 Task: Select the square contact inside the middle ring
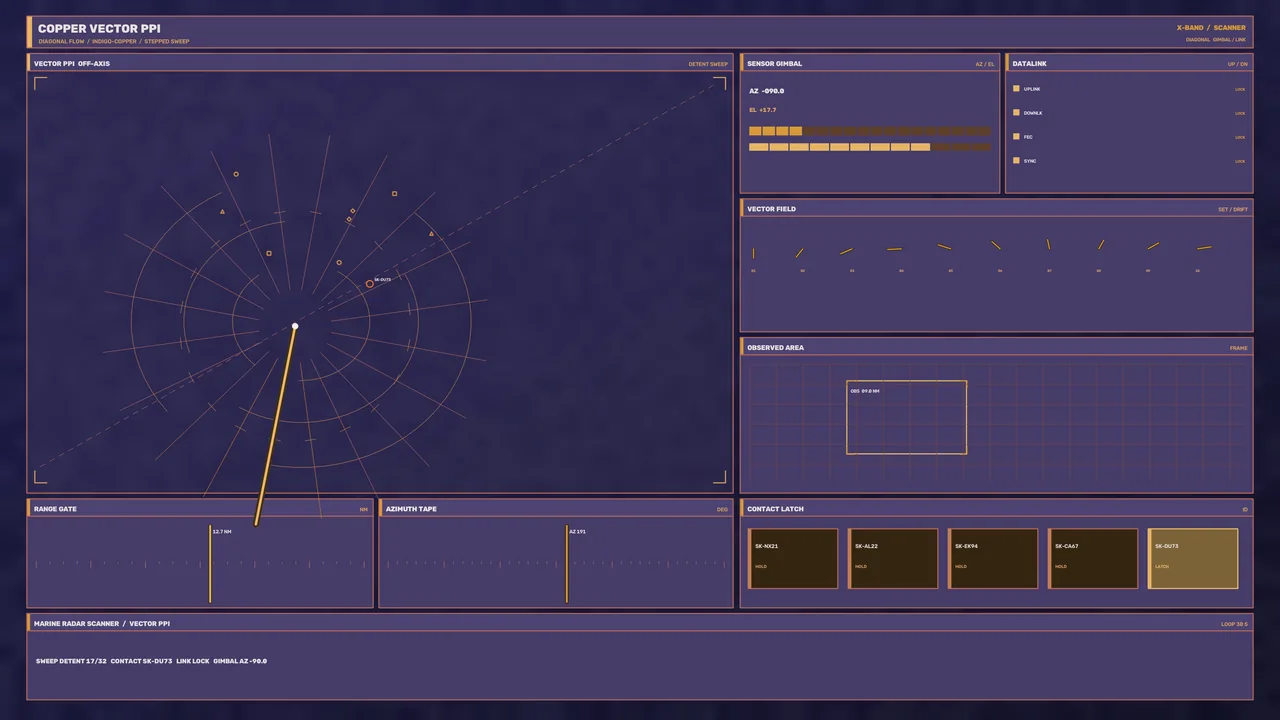click(269, 254)
